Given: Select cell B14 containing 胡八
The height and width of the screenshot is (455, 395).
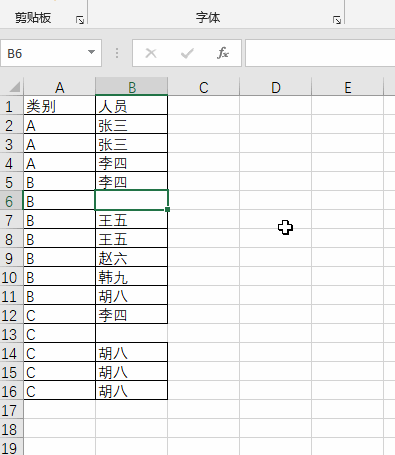Looking at the screenshot, I should tap(132, 353).
